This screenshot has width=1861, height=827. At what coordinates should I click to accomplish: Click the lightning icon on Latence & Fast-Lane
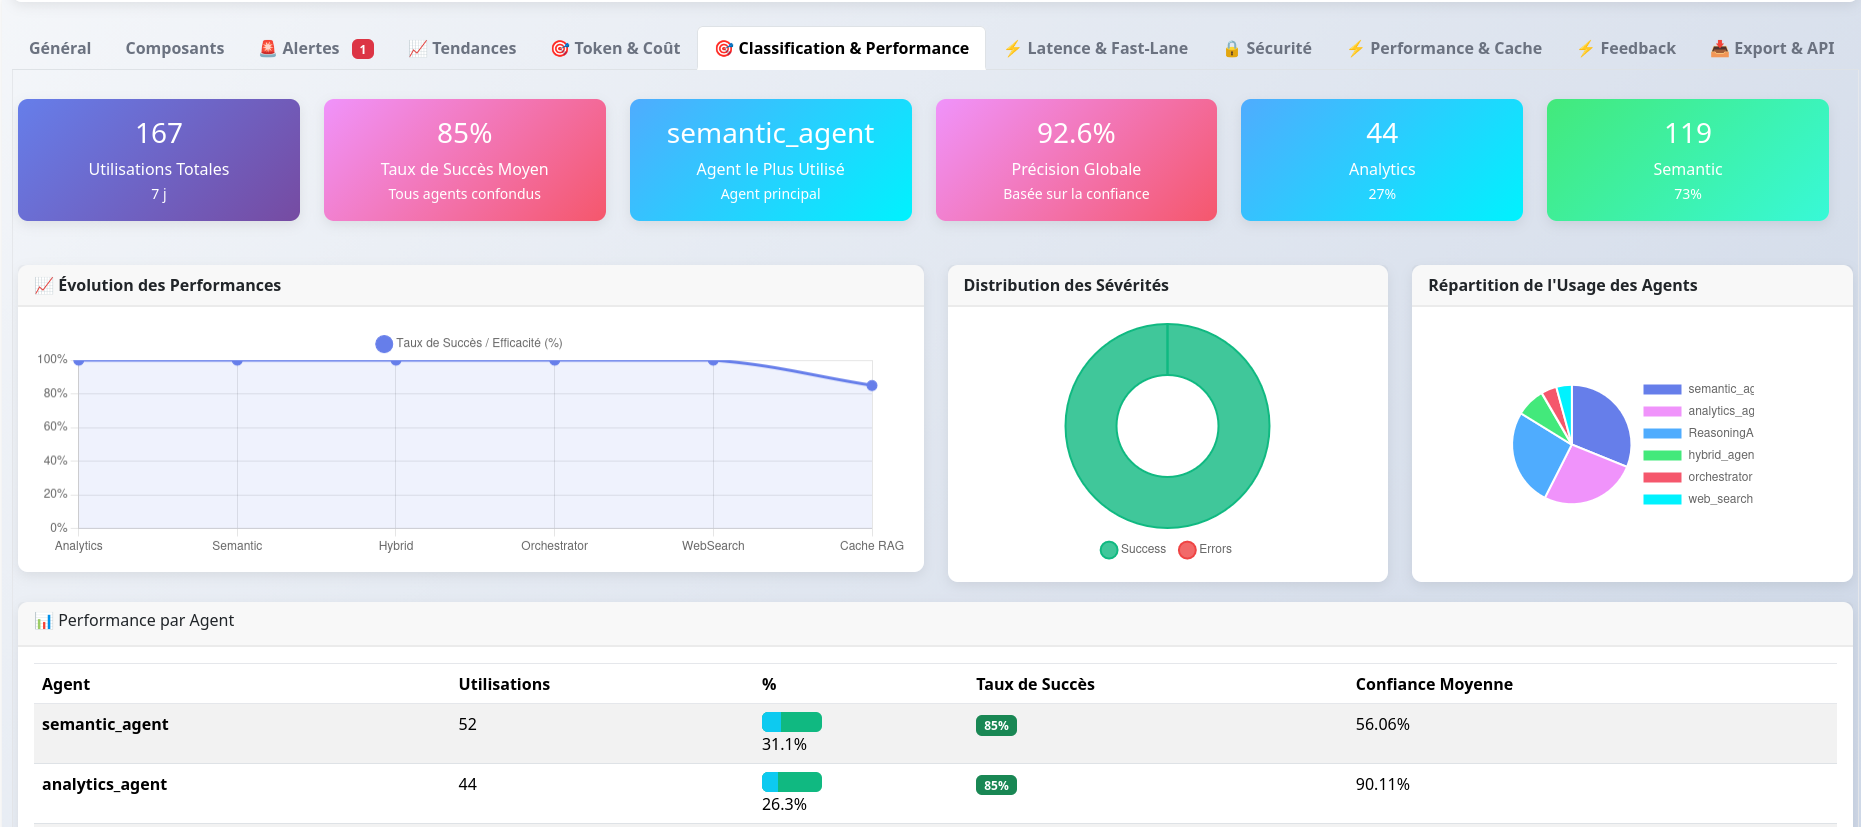(1013, 48)
